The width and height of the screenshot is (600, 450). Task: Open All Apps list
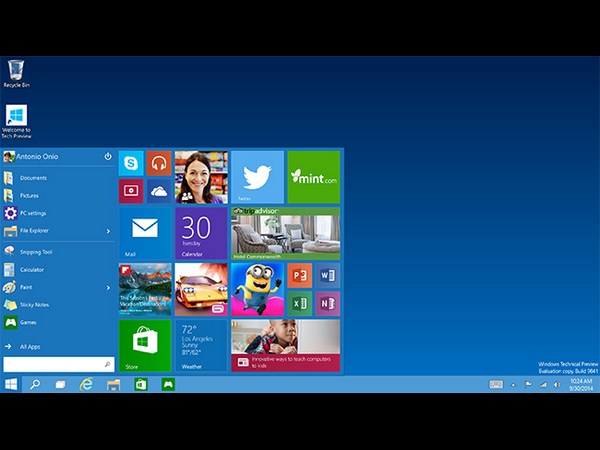click(30, 346)
